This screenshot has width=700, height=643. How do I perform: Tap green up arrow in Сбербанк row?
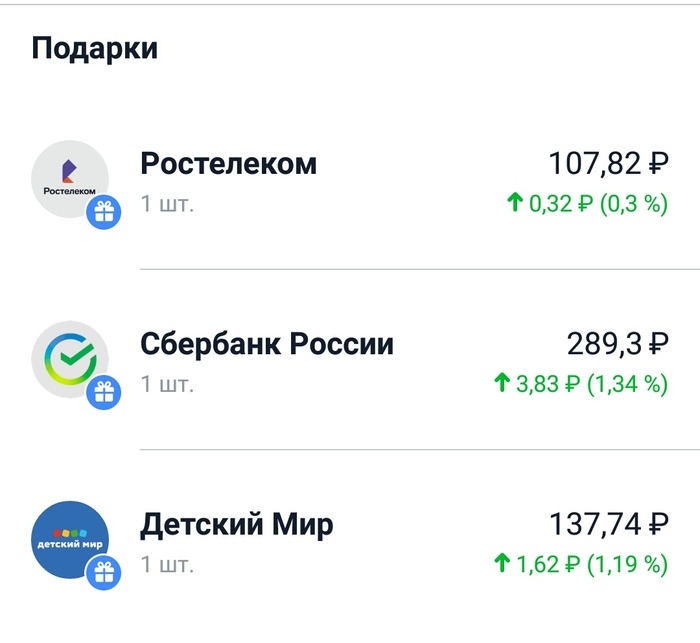pyautogui.click(x=502, y=383)
